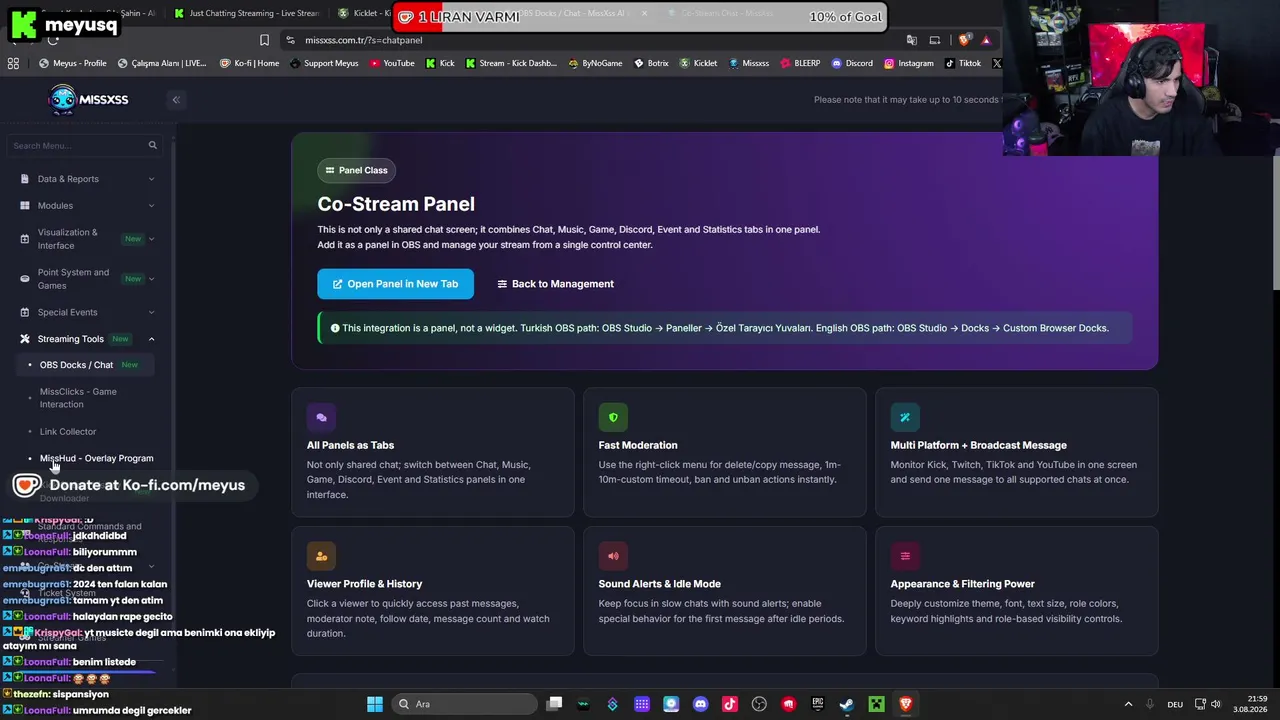Expand the Data & Reports menu chevron

point(151,179)
